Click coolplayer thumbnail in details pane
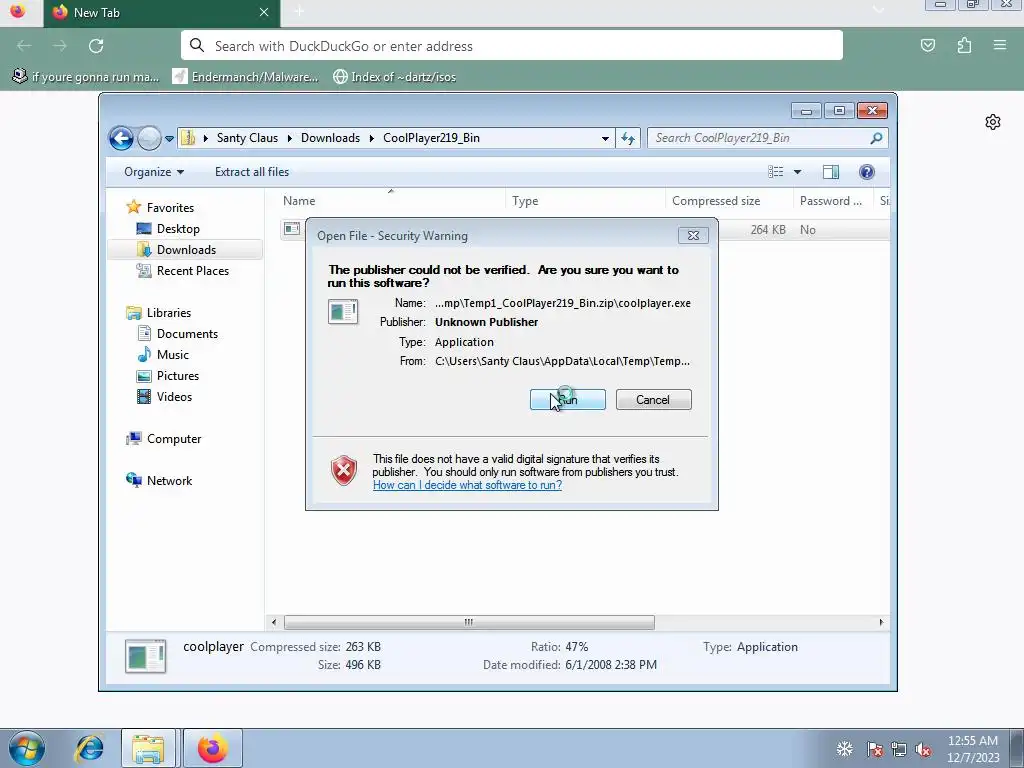The width and height of the screenshot is (1024, 768). point(146,656)
